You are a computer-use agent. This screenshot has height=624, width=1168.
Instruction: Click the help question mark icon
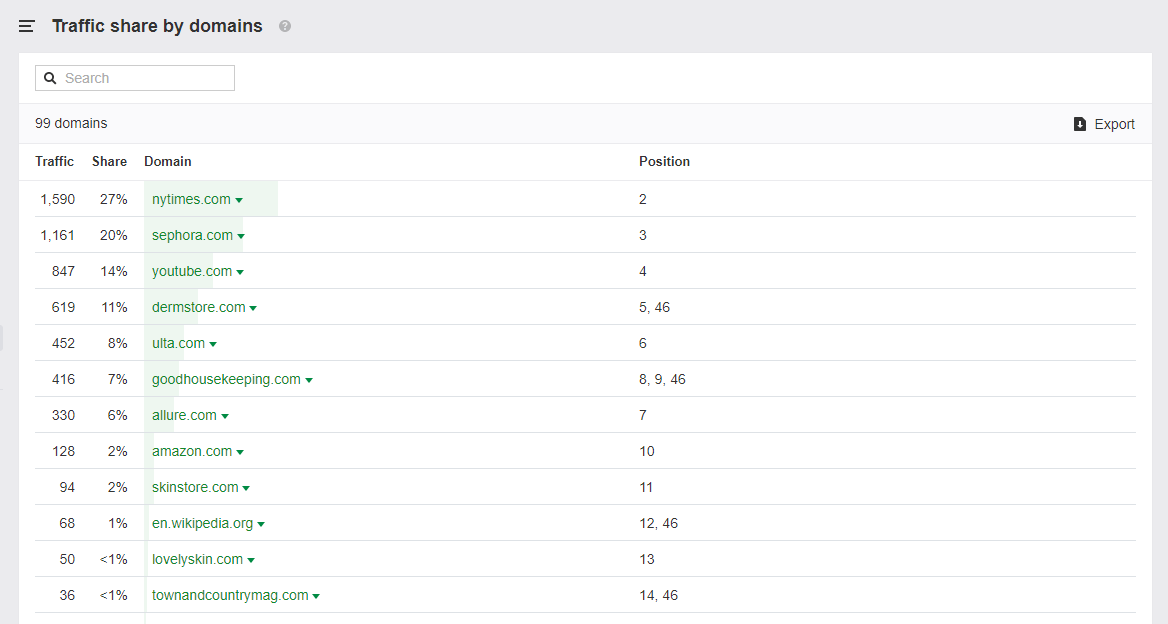pos(285,26)
